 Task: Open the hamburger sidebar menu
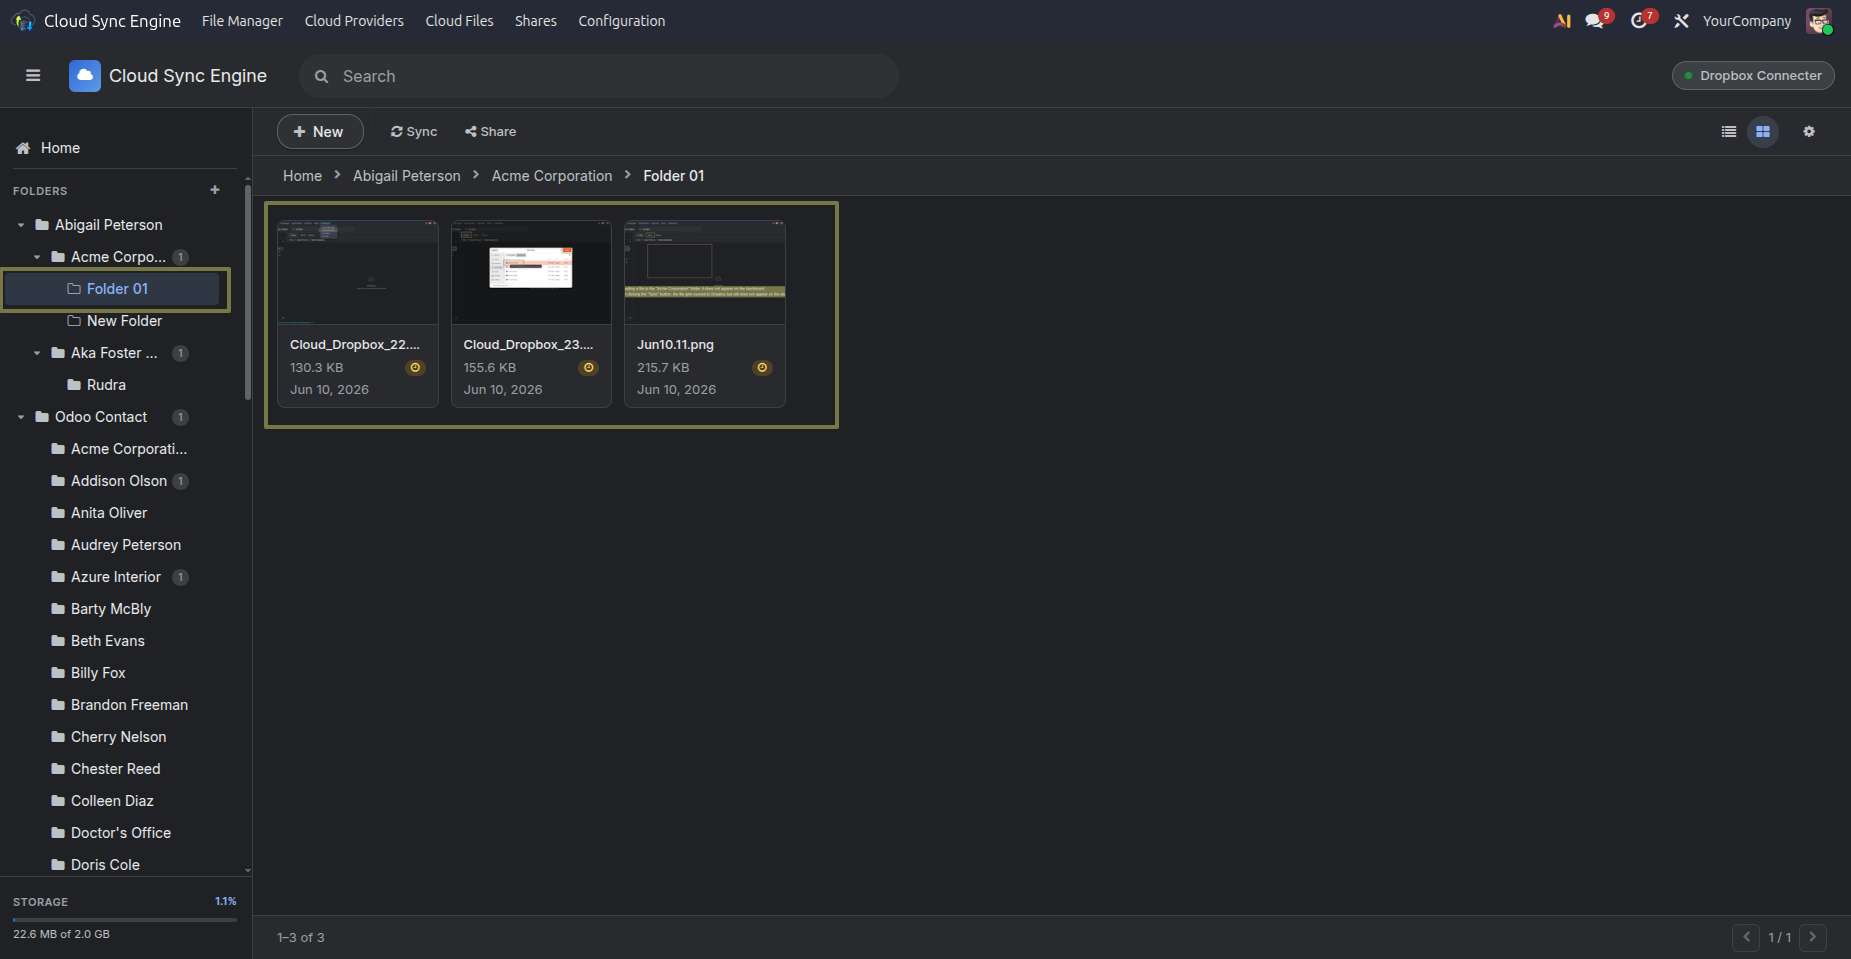(33, 76)
